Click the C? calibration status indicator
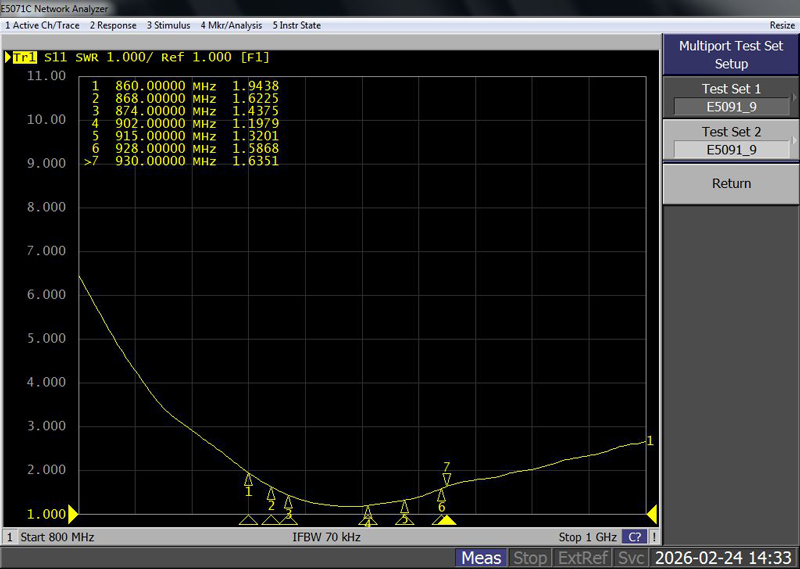Viewport: 800px width, 569px height. click(x=635, y=537)
